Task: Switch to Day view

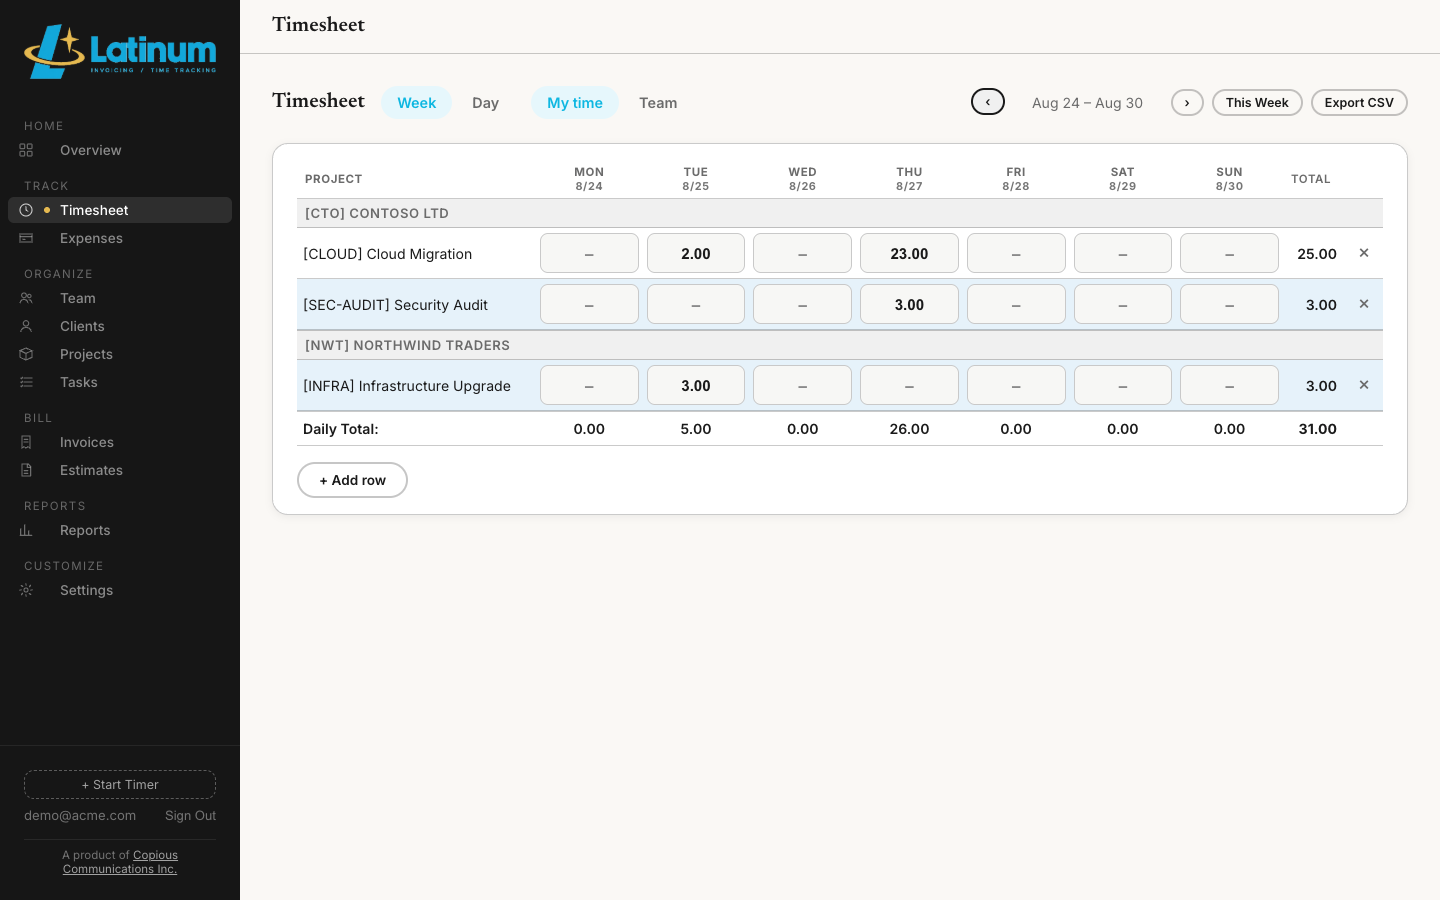Action: 485,103
